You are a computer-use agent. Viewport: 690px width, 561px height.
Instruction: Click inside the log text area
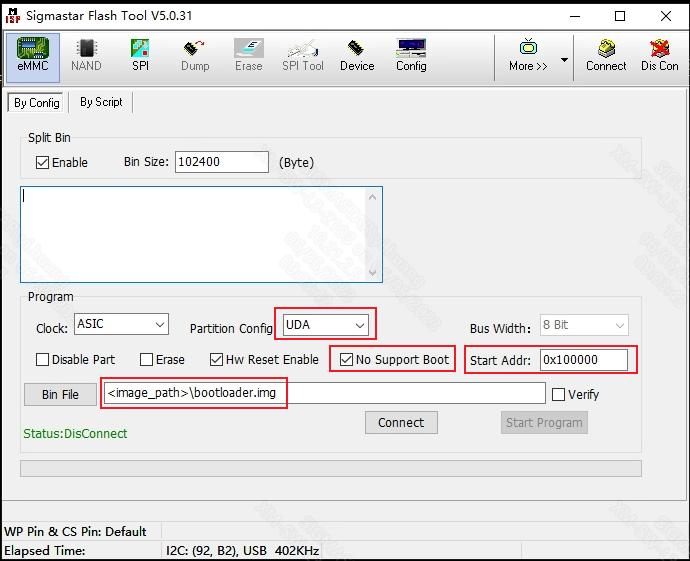coord(193,234)
